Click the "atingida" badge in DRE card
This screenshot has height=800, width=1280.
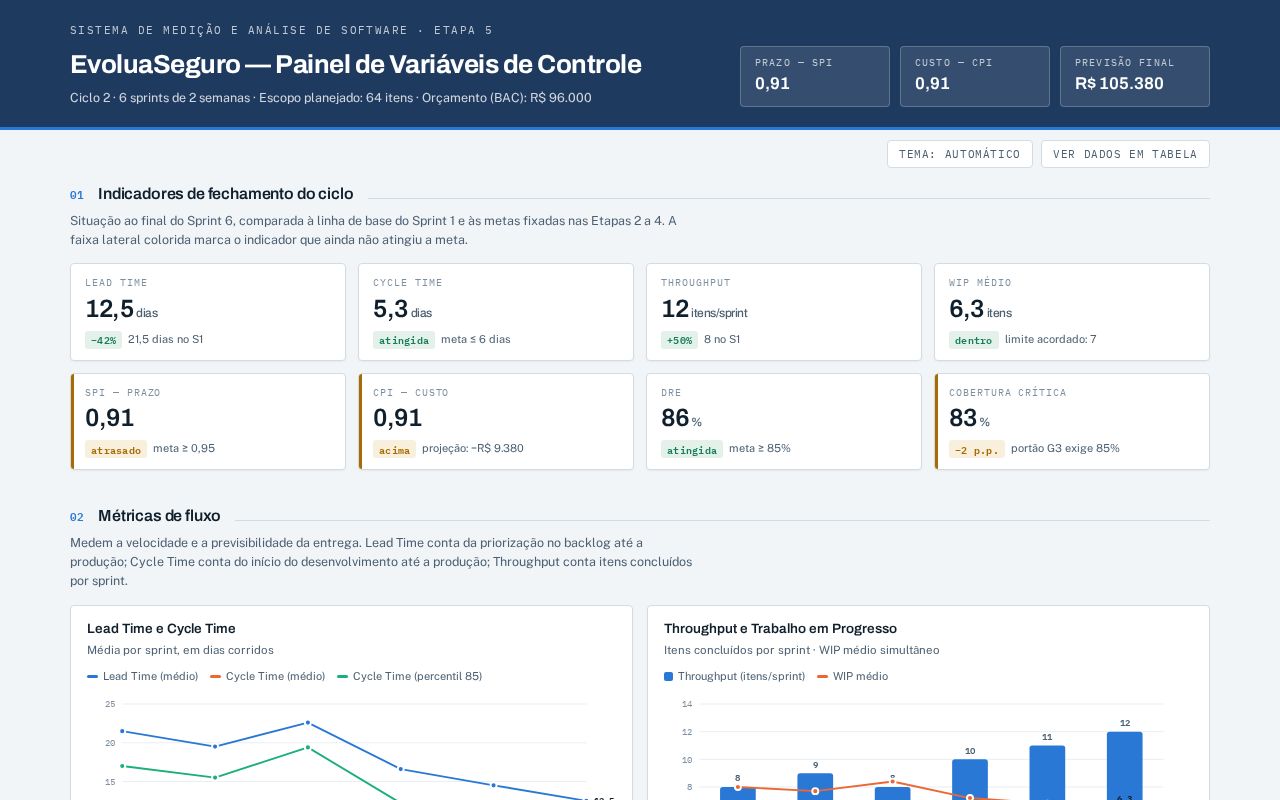(692, 449)
